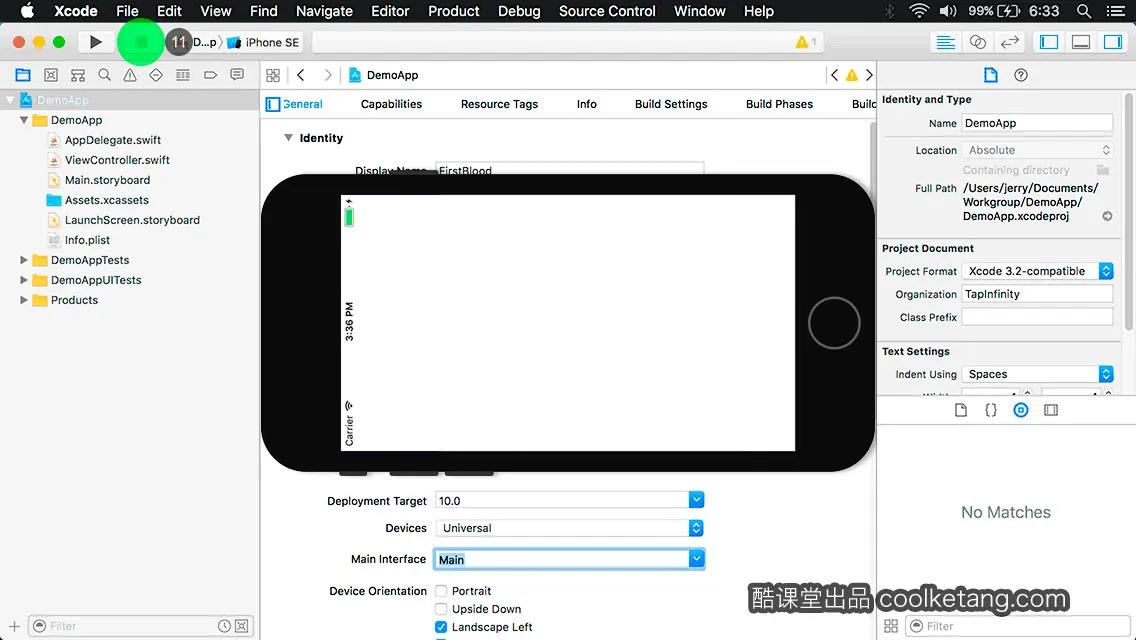
Task: Show the Source Control navigator
Action: coord(51,75)
